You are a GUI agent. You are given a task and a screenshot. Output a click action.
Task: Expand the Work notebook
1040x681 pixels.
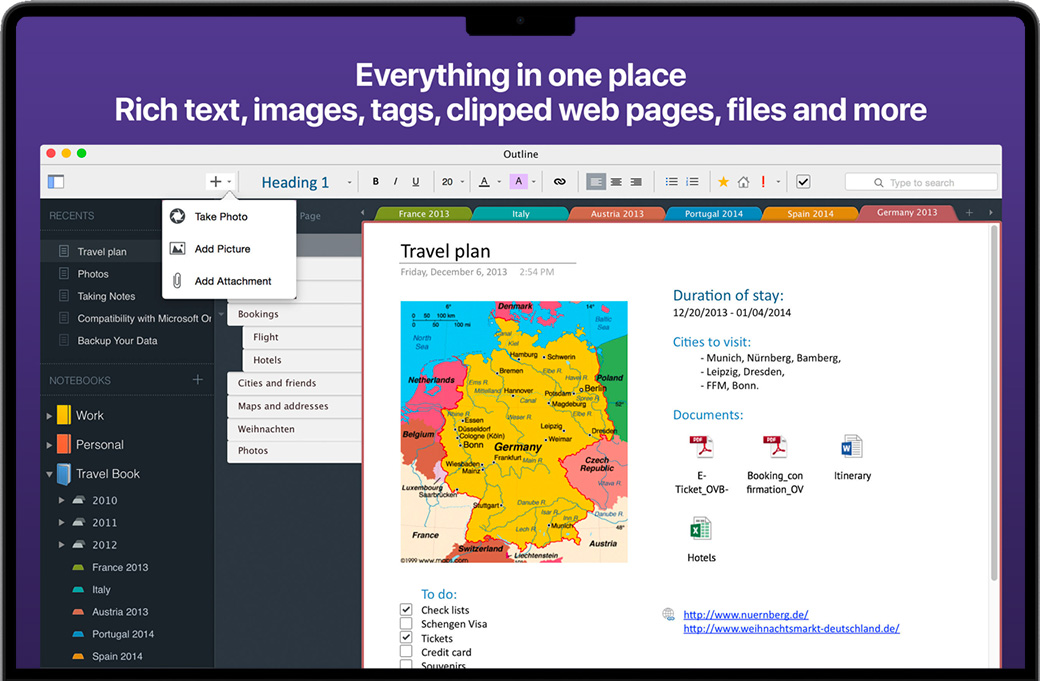pos(50,416)
